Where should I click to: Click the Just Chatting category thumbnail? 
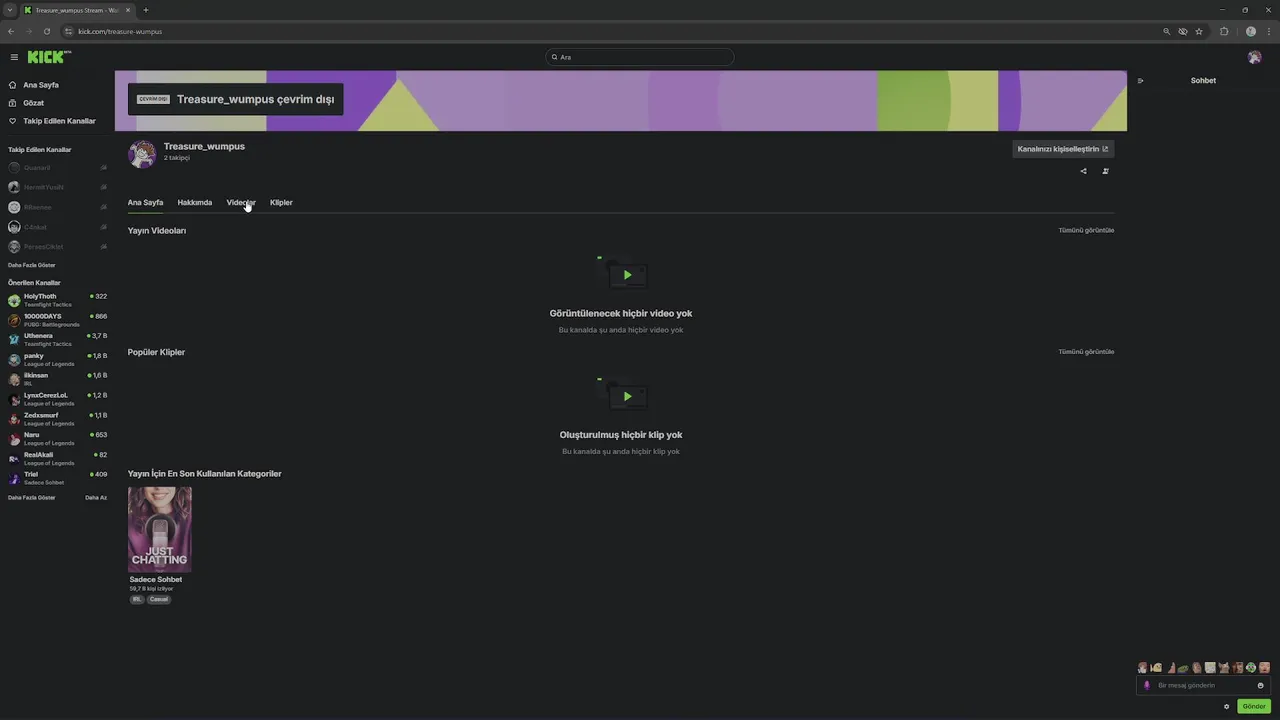click(x=160, y=529)
